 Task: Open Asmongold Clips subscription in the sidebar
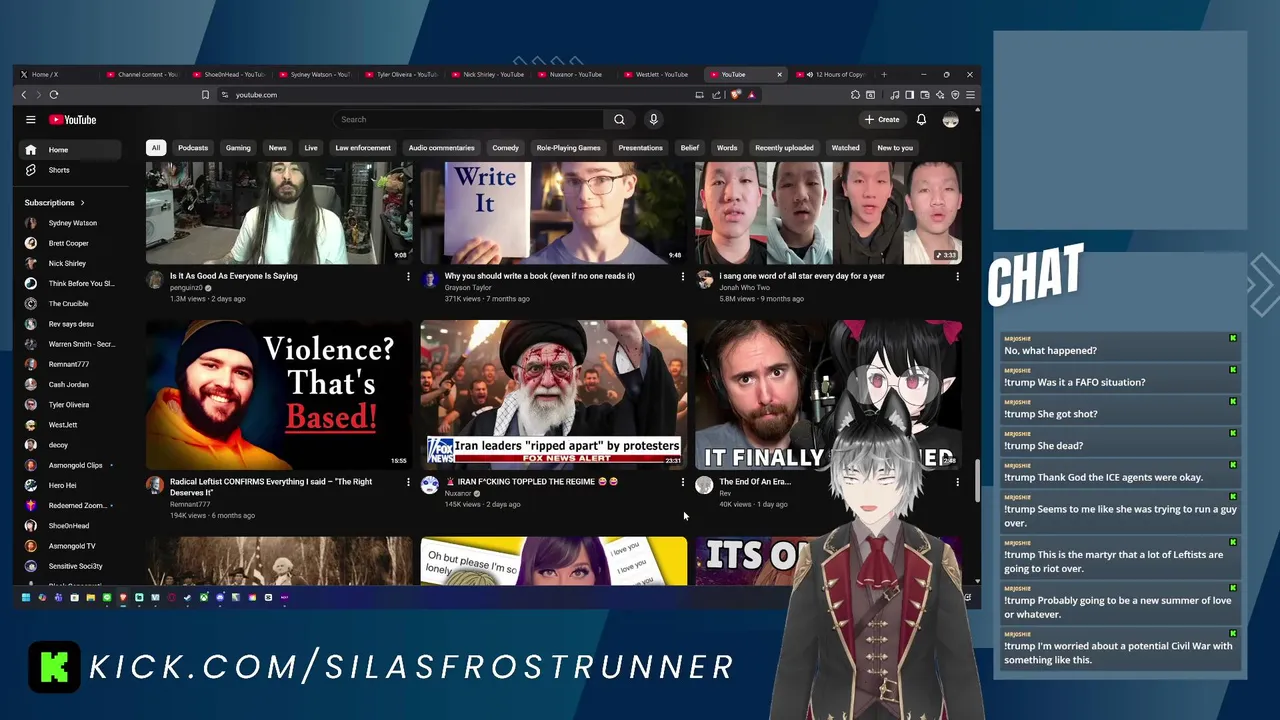(75, 465)
